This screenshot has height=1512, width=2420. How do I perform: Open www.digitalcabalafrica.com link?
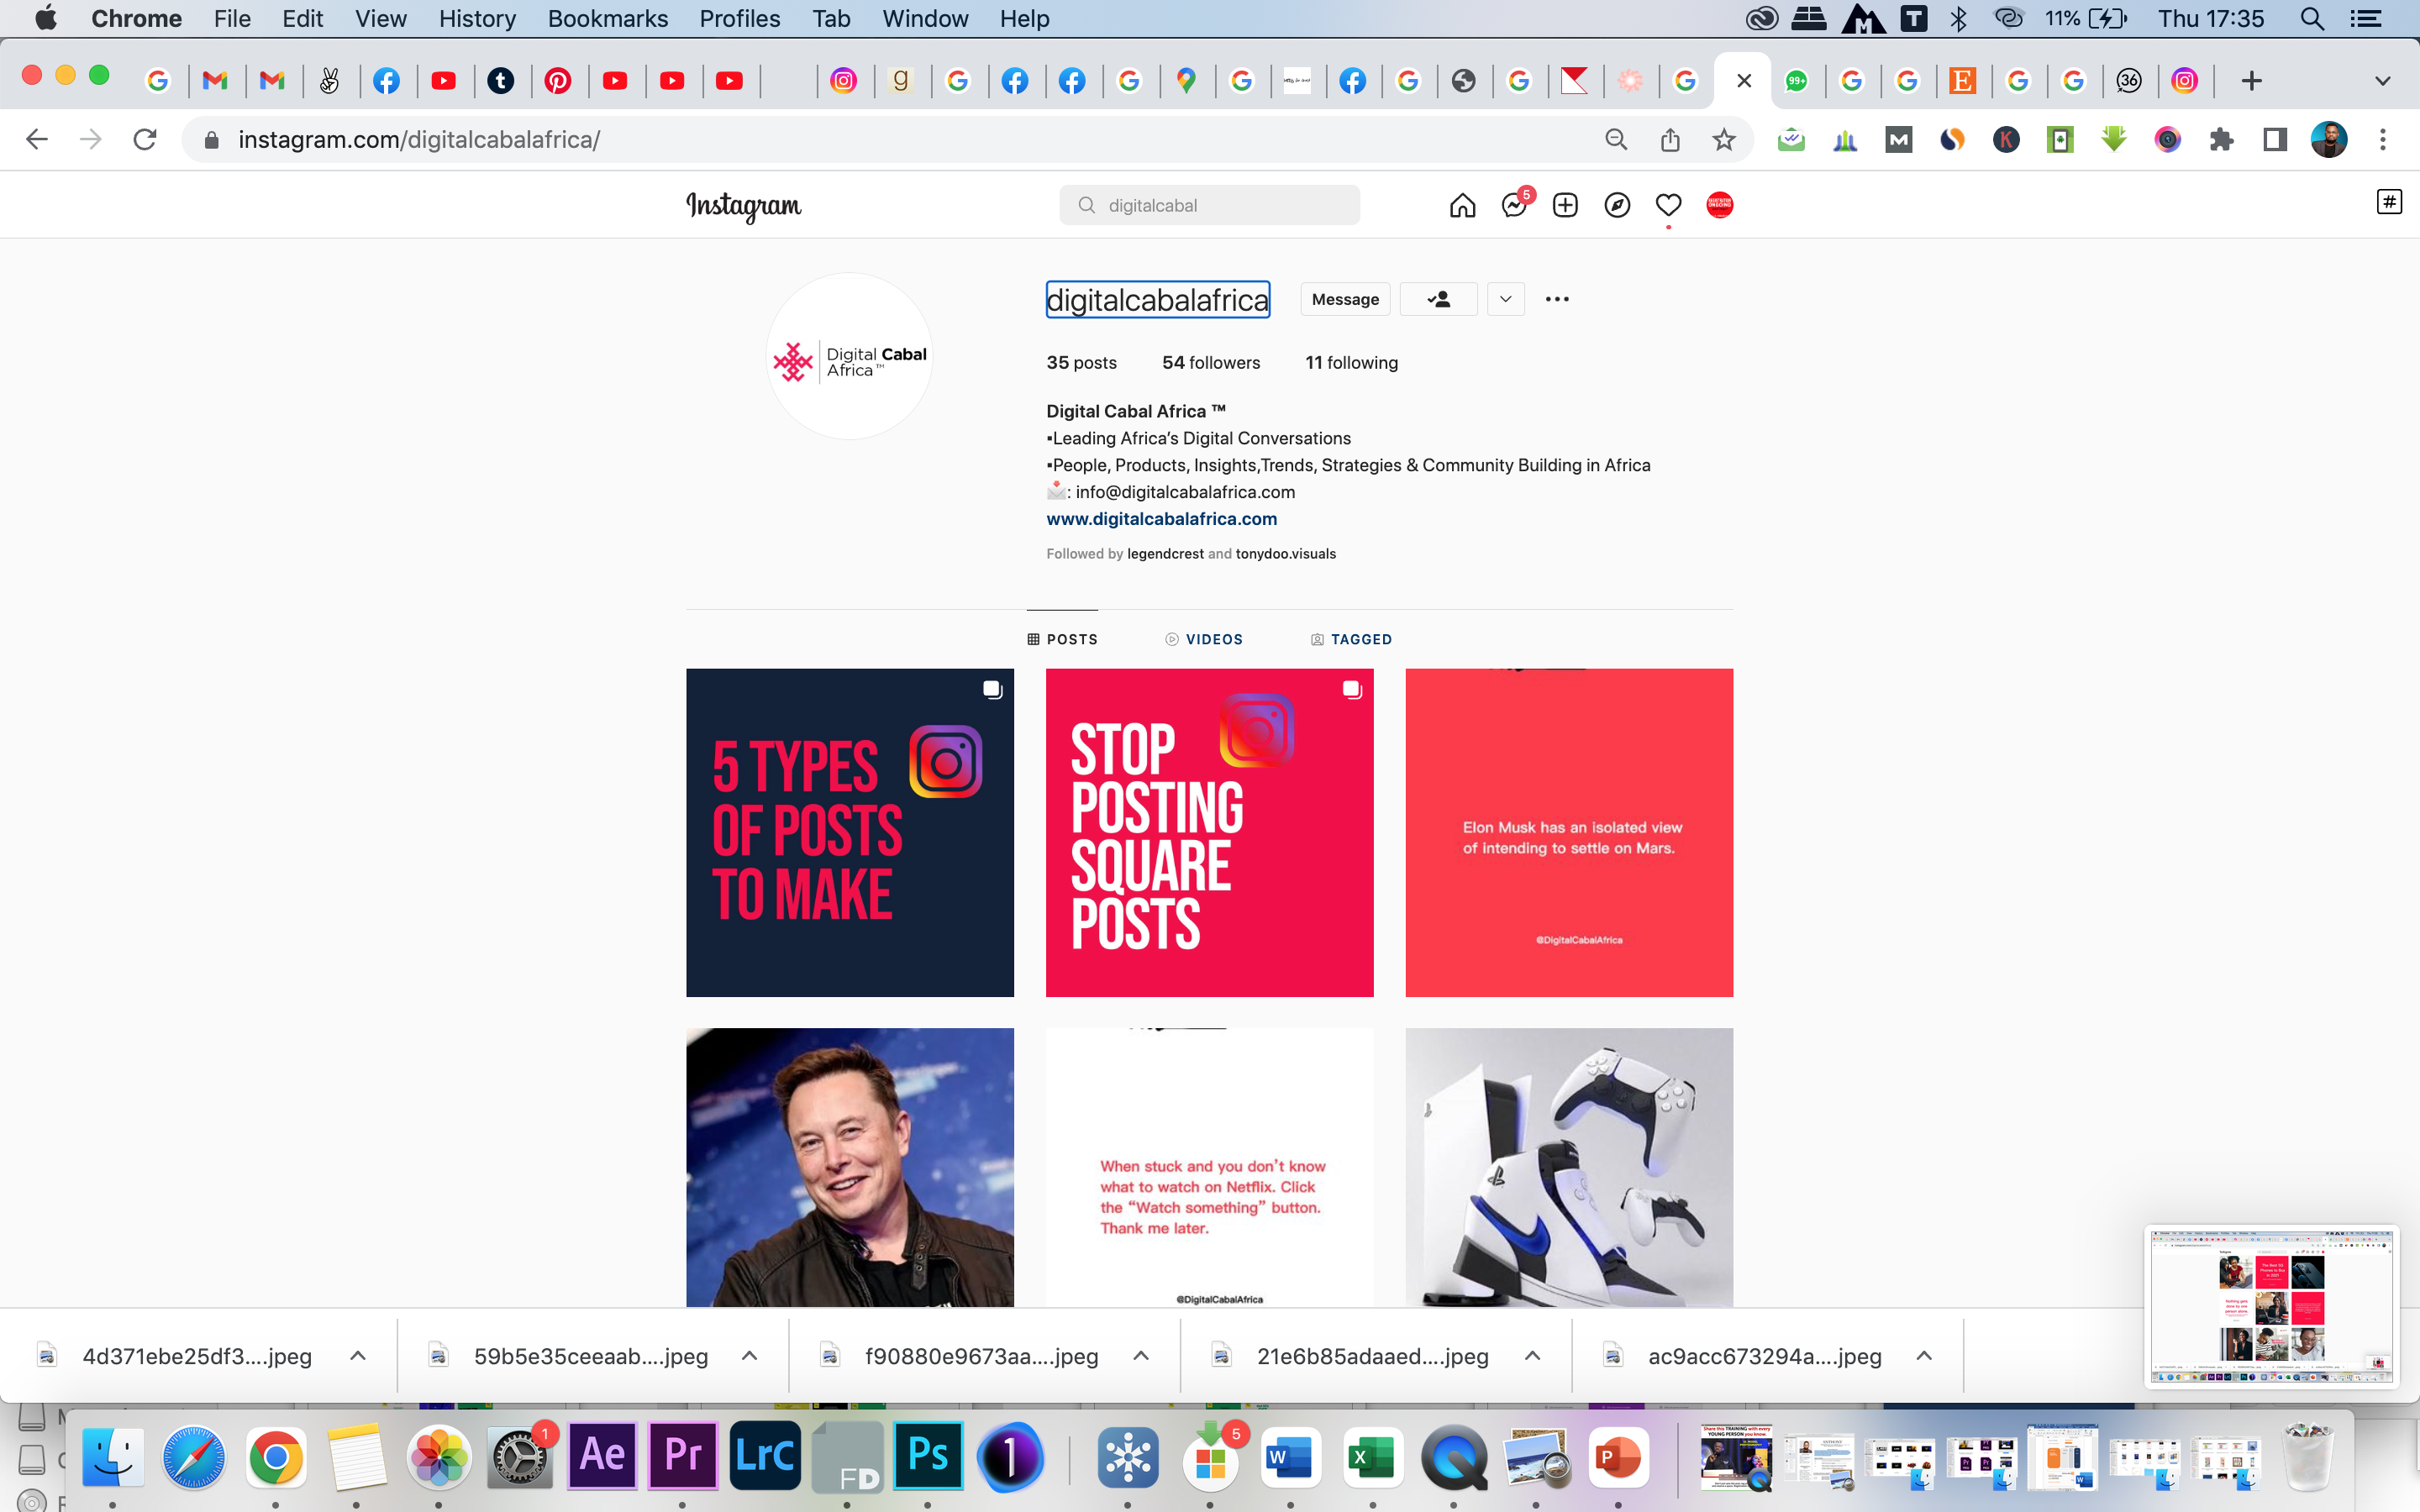pos(1161,519)
